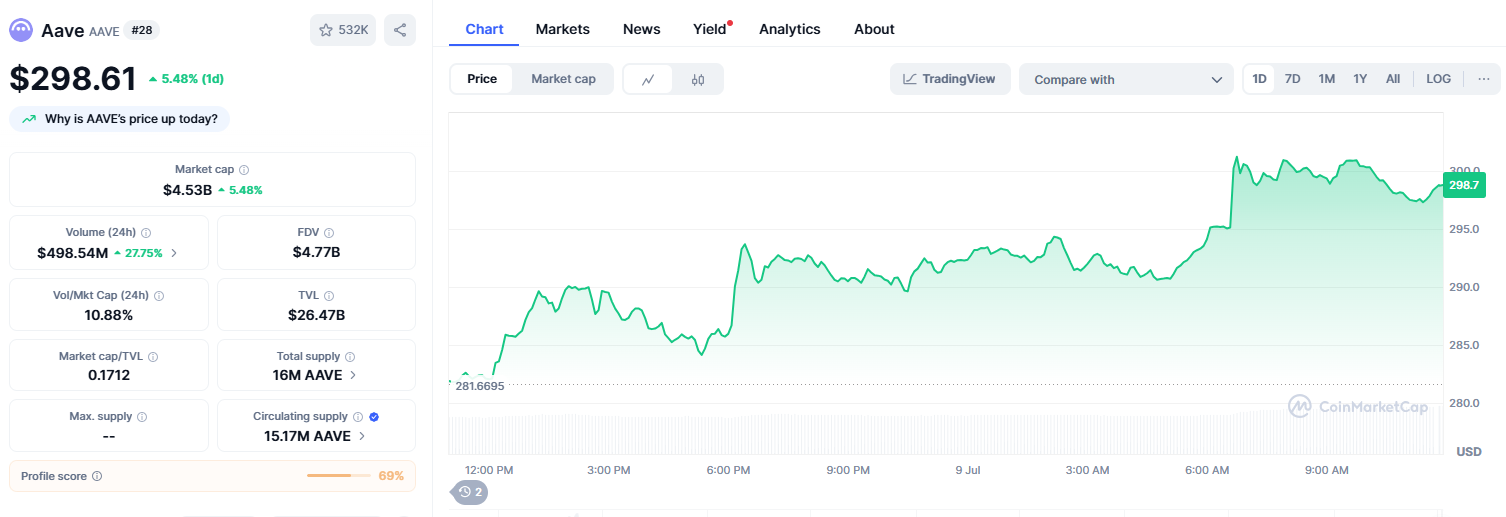Click the info icon beside TVL
Image resolution: width=1506 pixels, height=517 pixels.
[329, 296]
